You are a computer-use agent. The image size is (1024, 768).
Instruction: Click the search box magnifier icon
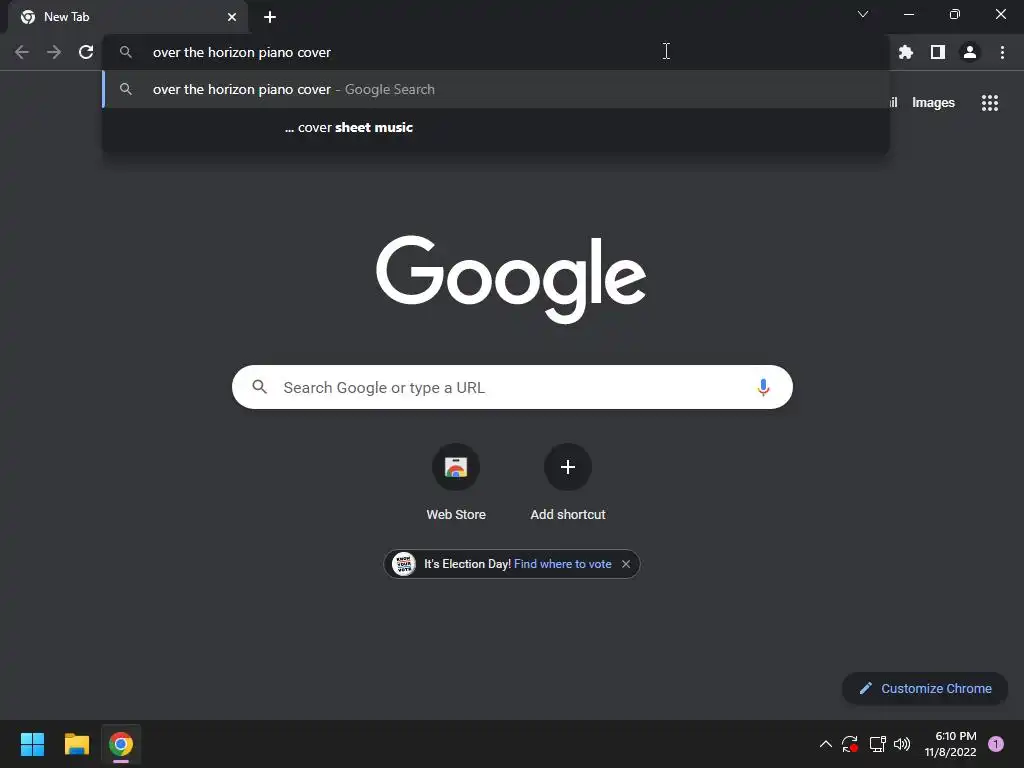coord(259,387)
